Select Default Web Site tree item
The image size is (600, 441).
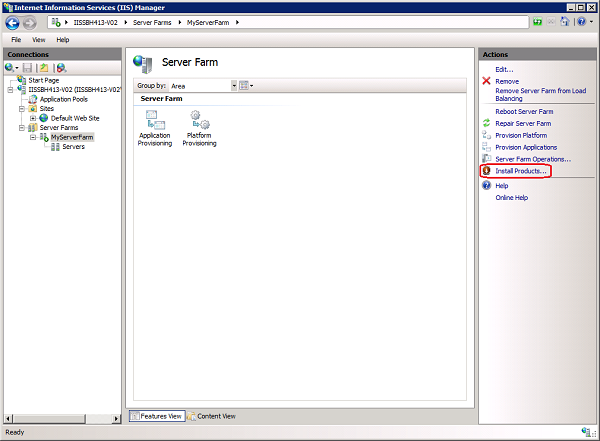coord(75,118)
